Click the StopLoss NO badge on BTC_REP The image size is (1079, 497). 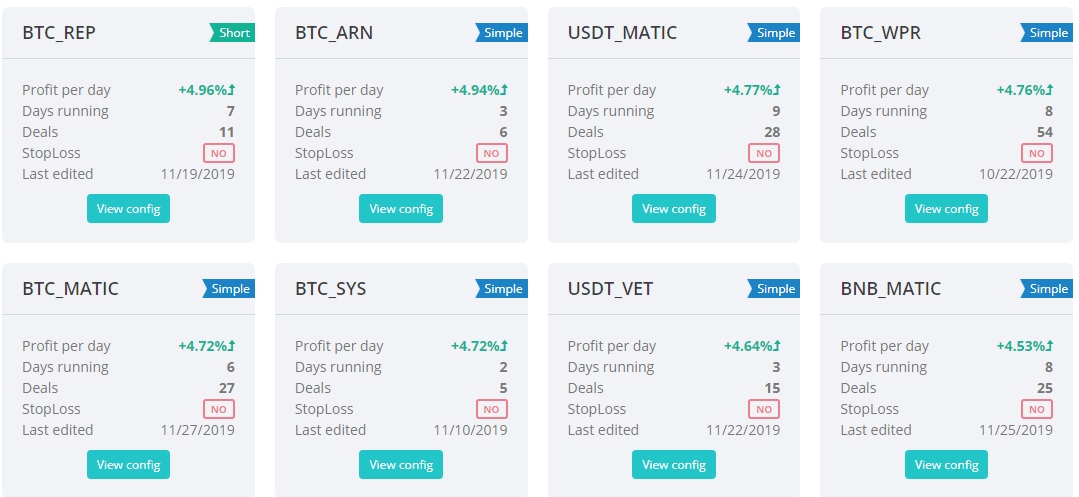tap(219, 153)
